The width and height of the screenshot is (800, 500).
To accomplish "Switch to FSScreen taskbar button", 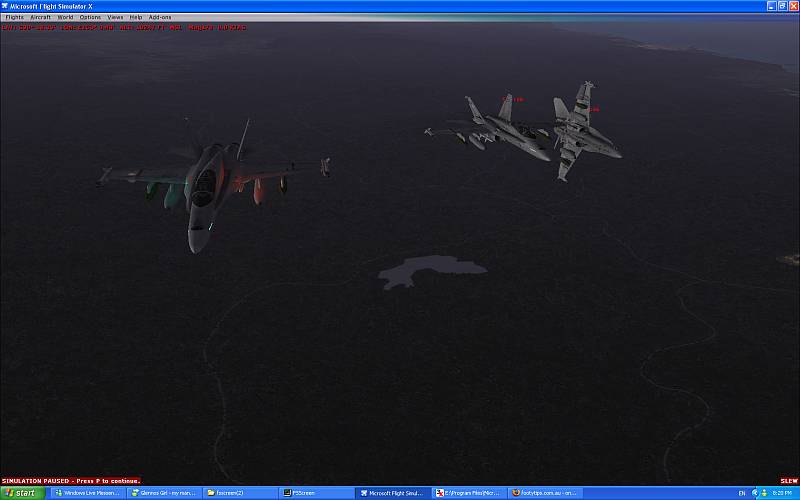I will coord(315,493).
